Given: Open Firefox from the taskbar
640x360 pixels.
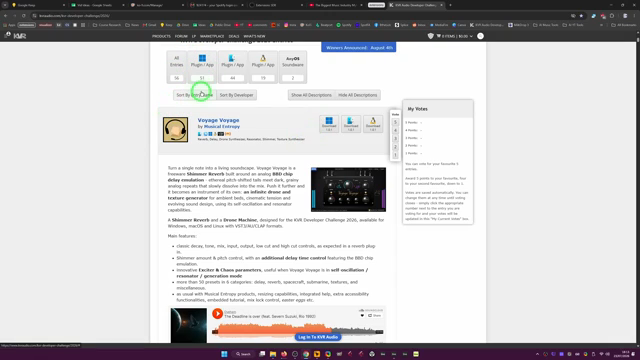Looking at the screenshot, I should click(x=284, y=354).
